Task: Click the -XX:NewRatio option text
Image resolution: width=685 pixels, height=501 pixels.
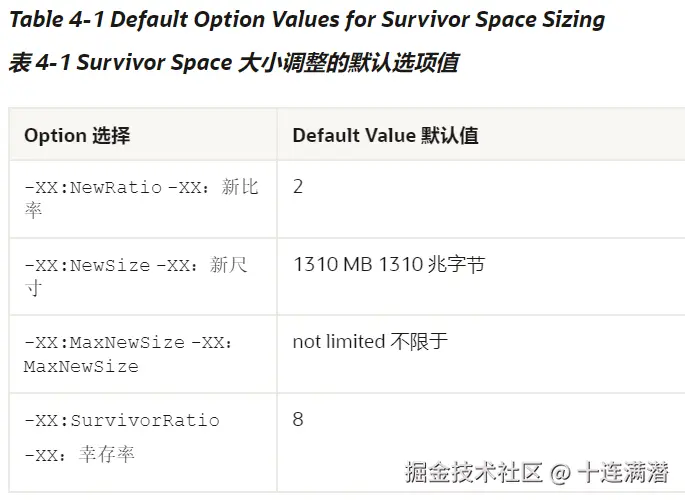Action: point(92,188)
